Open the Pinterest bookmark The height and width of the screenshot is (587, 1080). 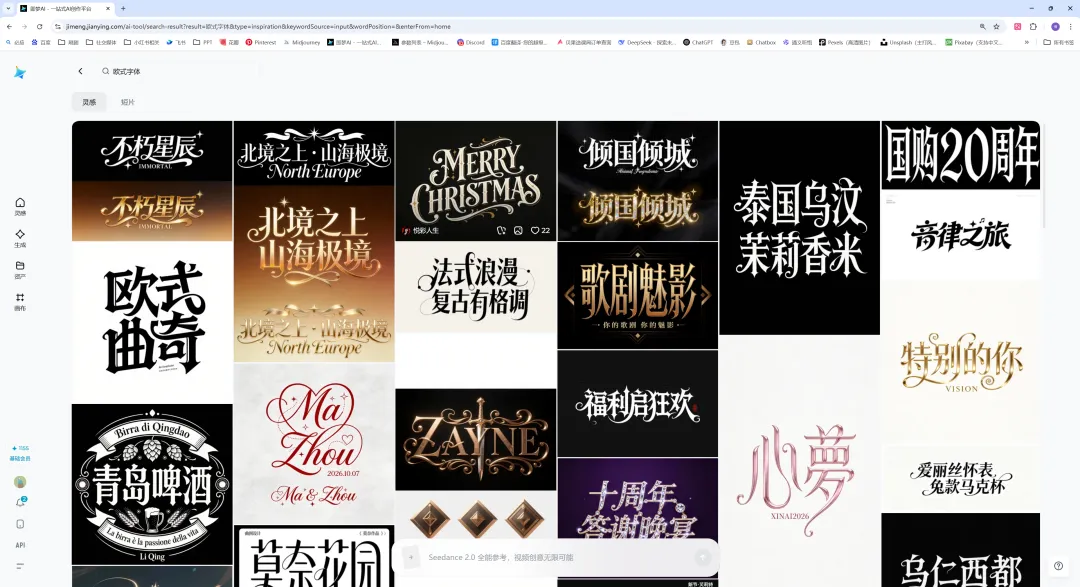pos(261,42)
